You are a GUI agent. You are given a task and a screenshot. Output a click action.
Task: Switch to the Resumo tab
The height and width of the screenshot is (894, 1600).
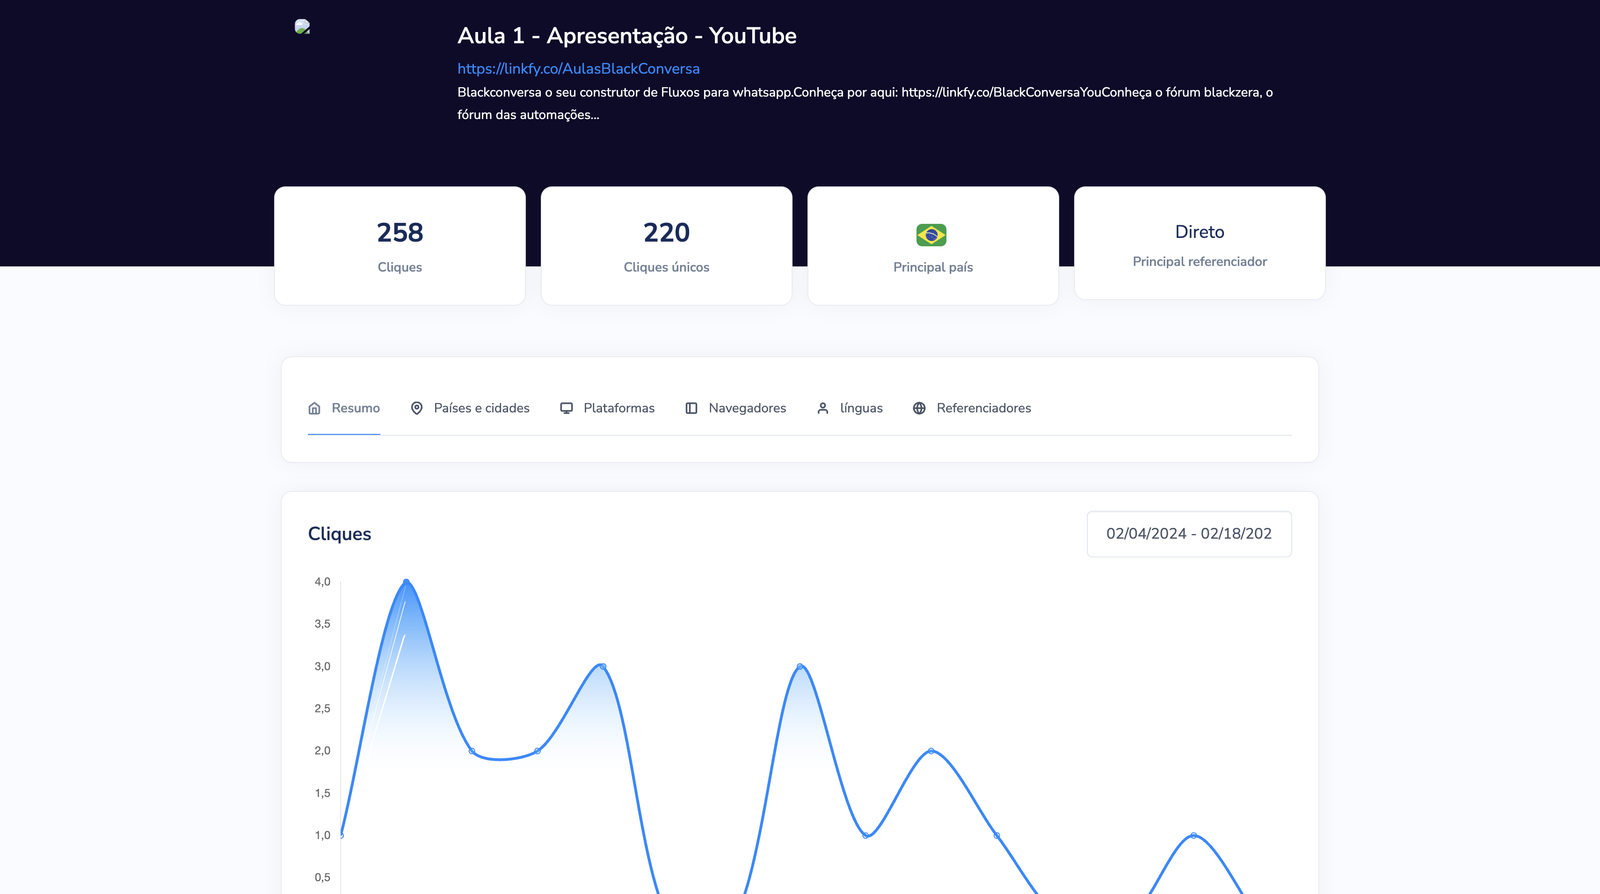tap(344, 408)
